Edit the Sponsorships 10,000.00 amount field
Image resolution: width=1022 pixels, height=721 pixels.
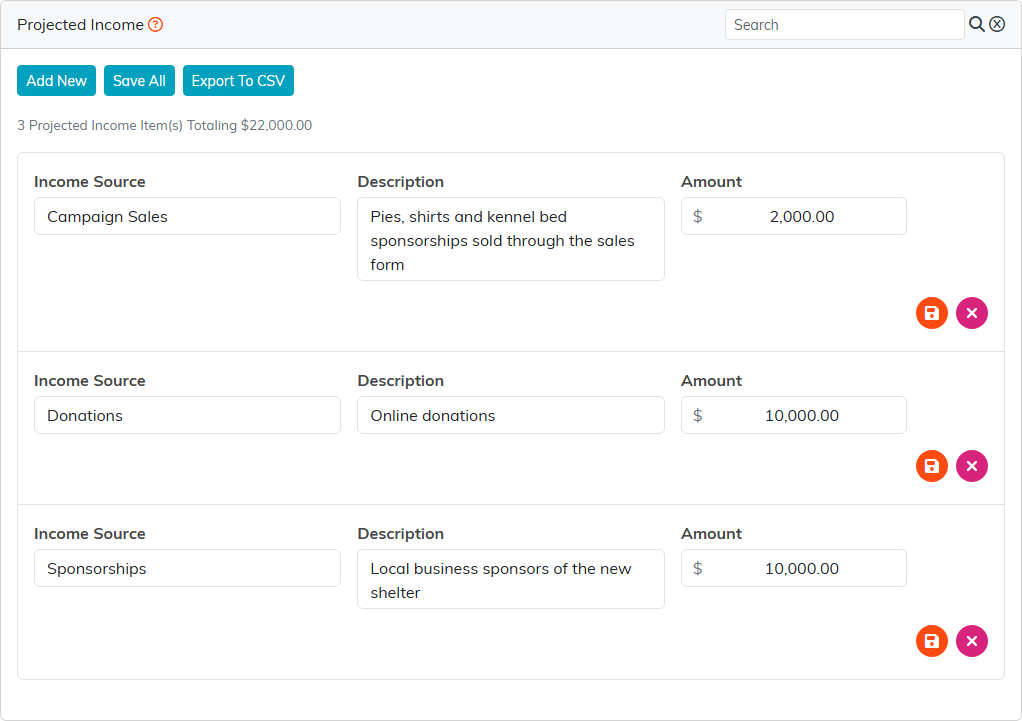794,568
